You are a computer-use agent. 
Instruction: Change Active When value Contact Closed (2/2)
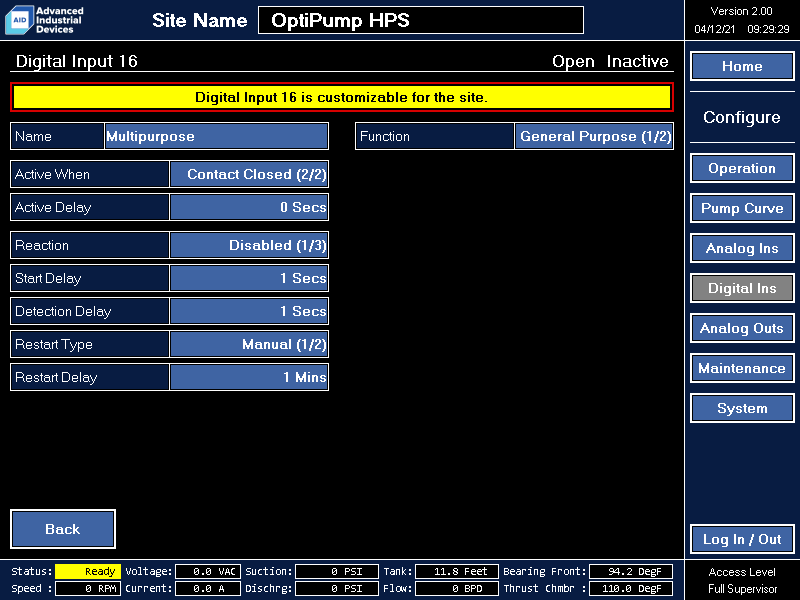(249, 174)
